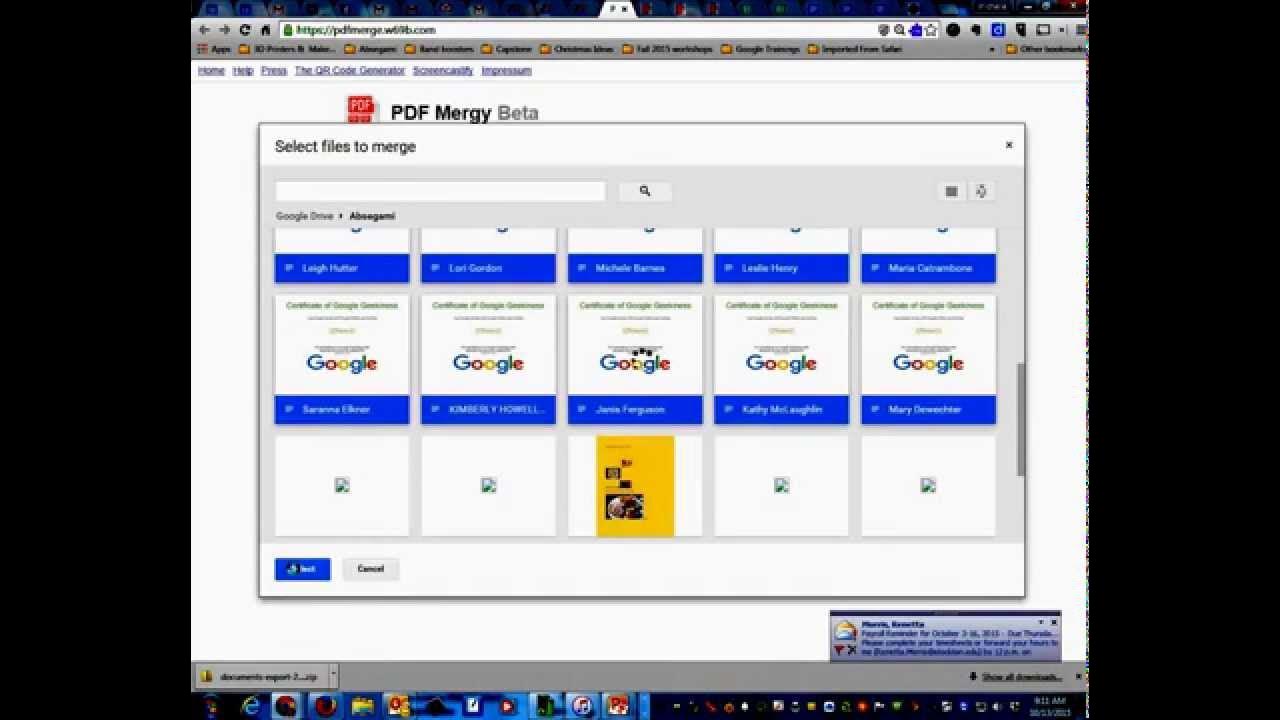Image resolution: width=1280 pixels, height=720 pixels.
Task: Click the address bar URL
Action: point(366,30)
